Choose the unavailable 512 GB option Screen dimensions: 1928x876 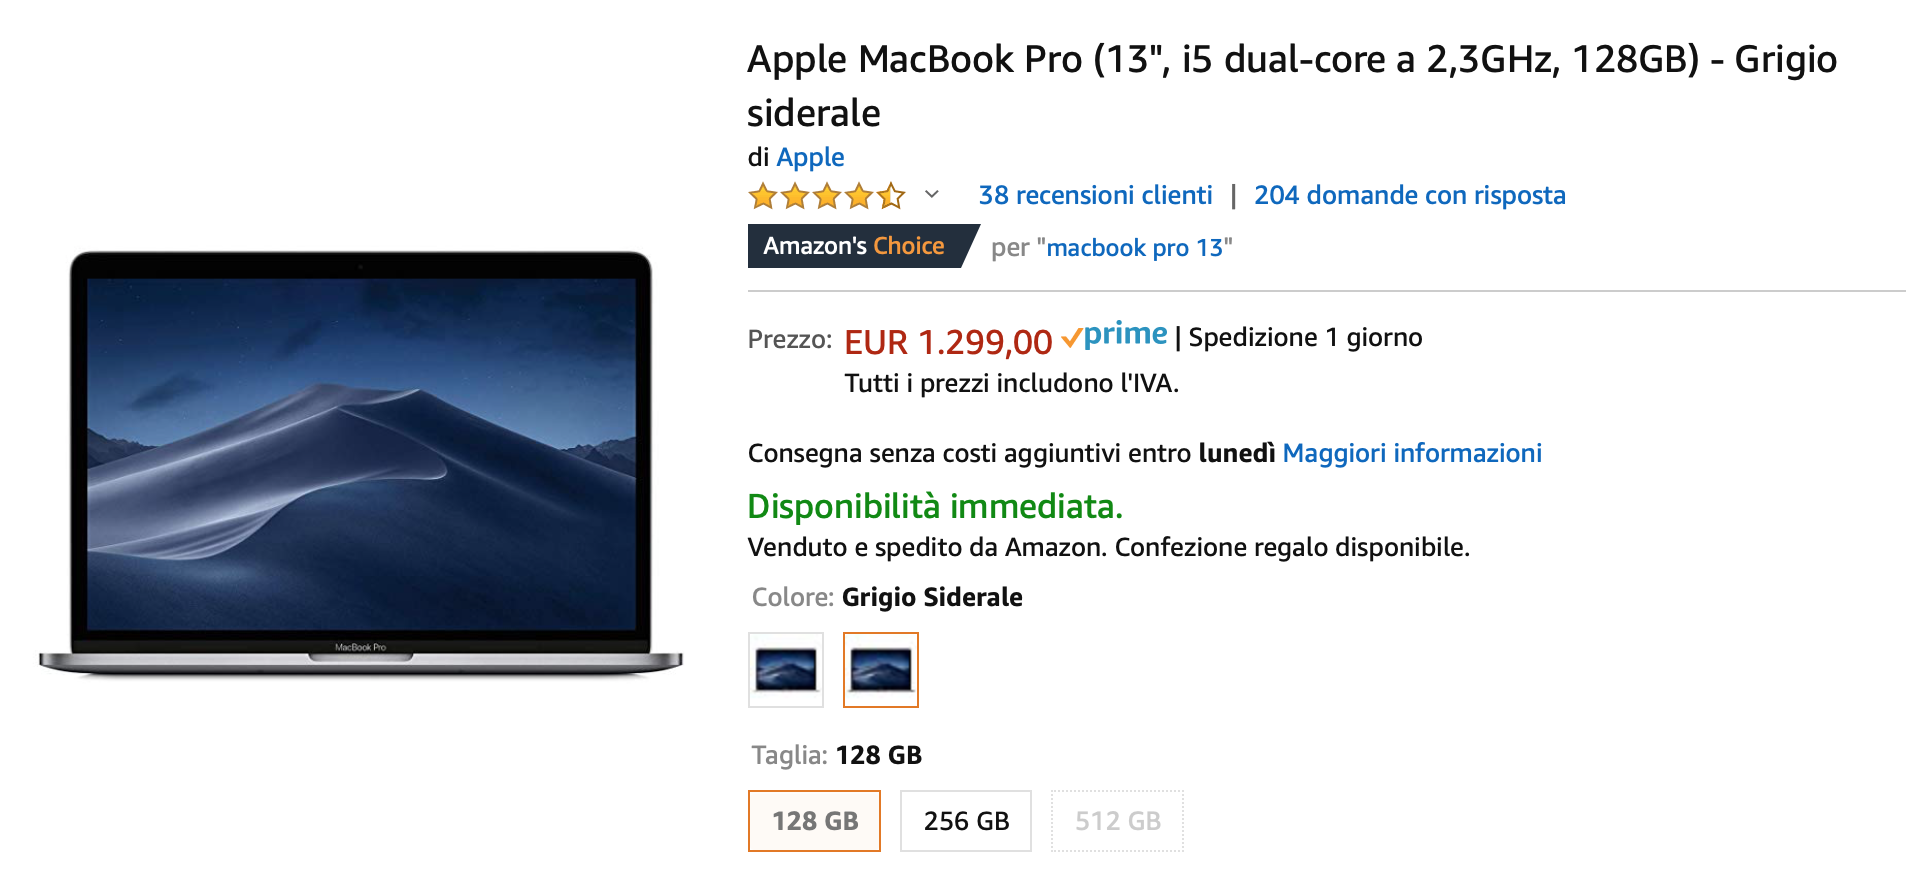pyautogui.click(x=1117, y=821)
